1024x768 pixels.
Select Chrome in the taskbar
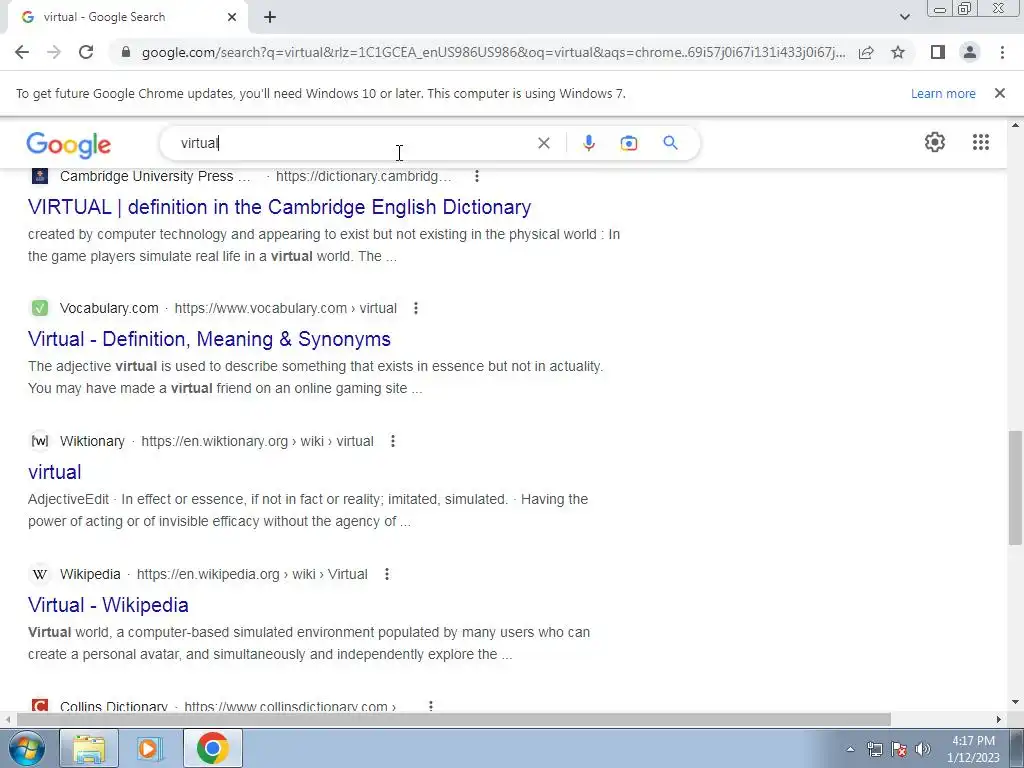[x=212, y=748]
